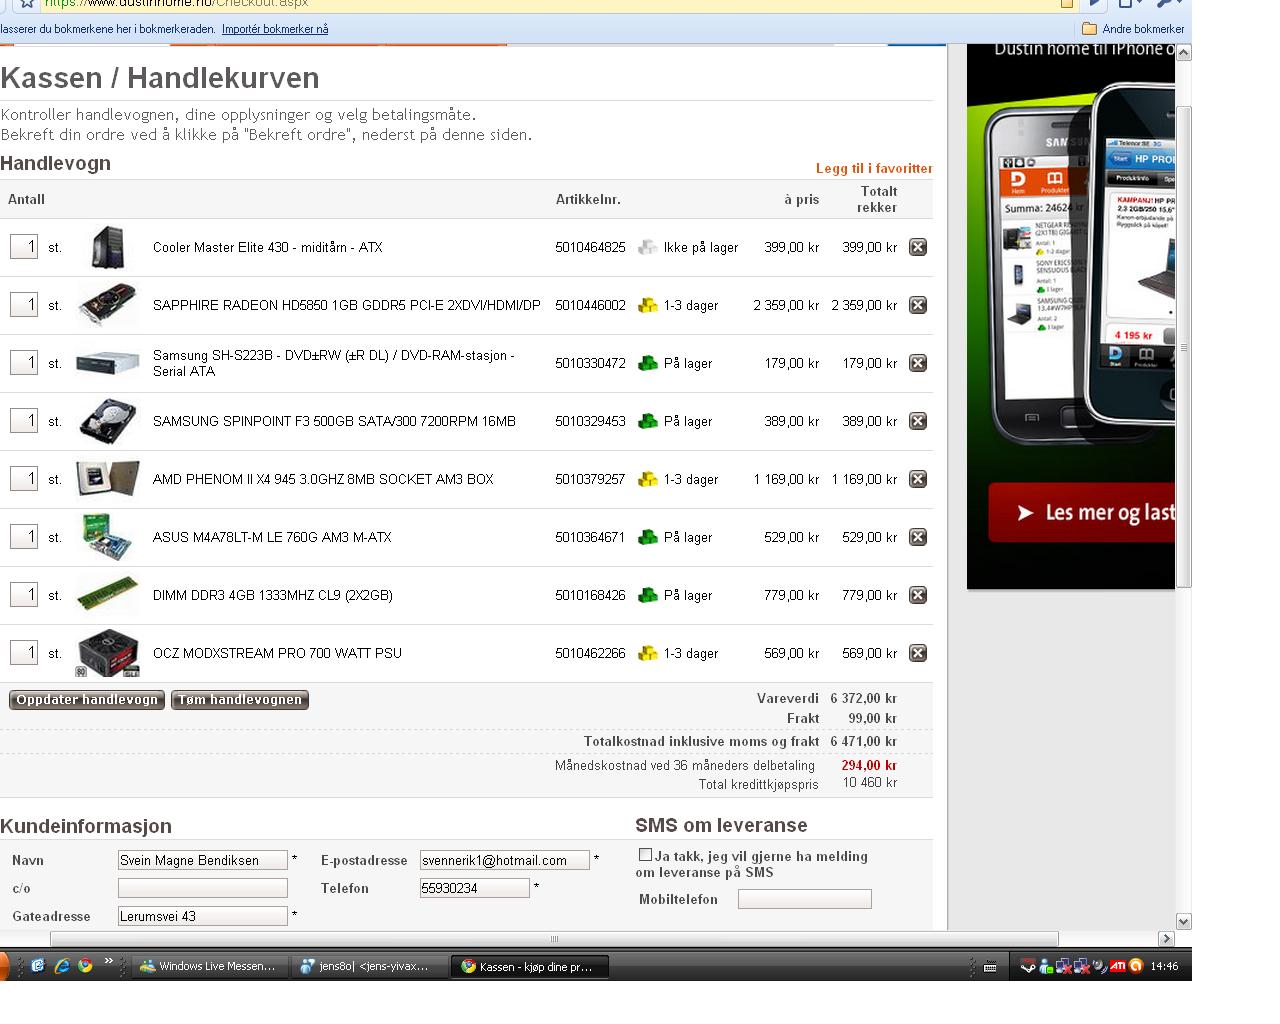Remove SAMSUNG SPINPOINT F3 from cart
Image resolution: width=1280 pixels, height=1024 pixels.
(917, 421)
